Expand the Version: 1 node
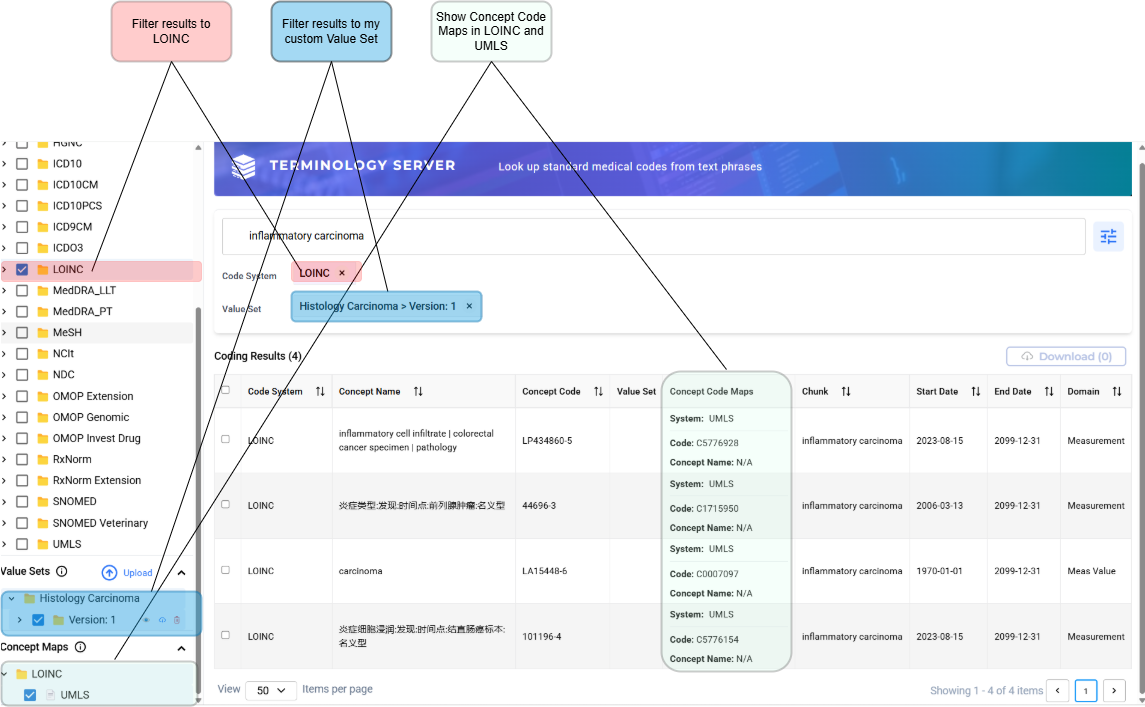The height and width of the screenshot is (707, 1145). 20,620
